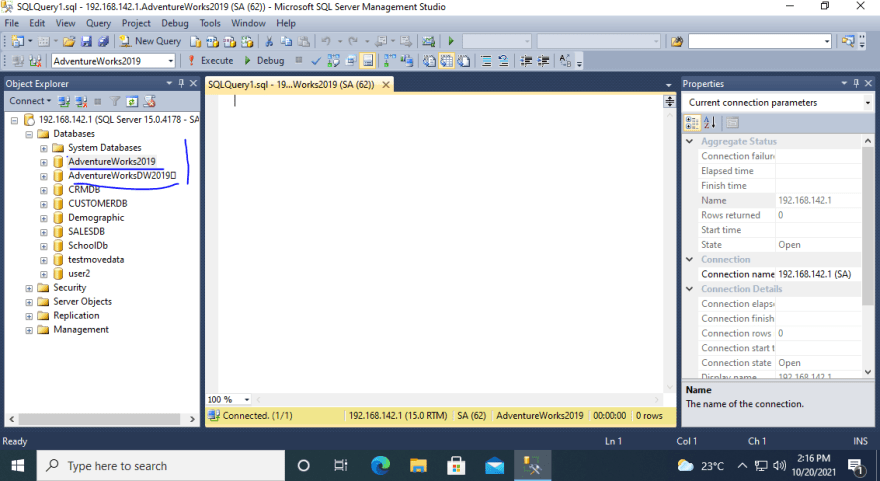Click the Open File folder icon

click(69, 41)
